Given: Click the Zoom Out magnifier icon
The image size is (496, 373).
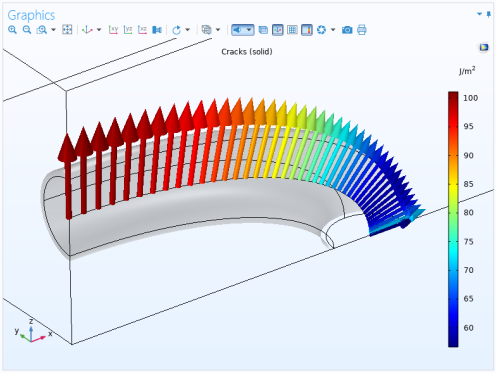Looking at the screenshot, I should point(27,30).
